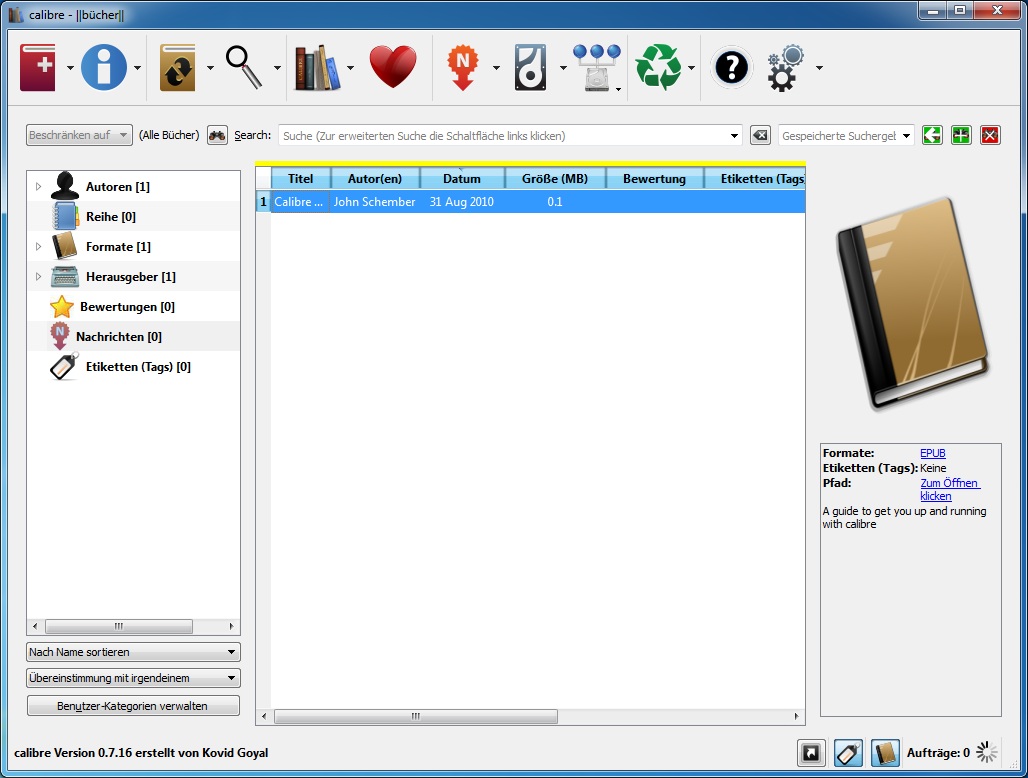Open the dropdown arrow beside Edit metadata
This screenshot has height=778, width=1028.
coord(137,68)
